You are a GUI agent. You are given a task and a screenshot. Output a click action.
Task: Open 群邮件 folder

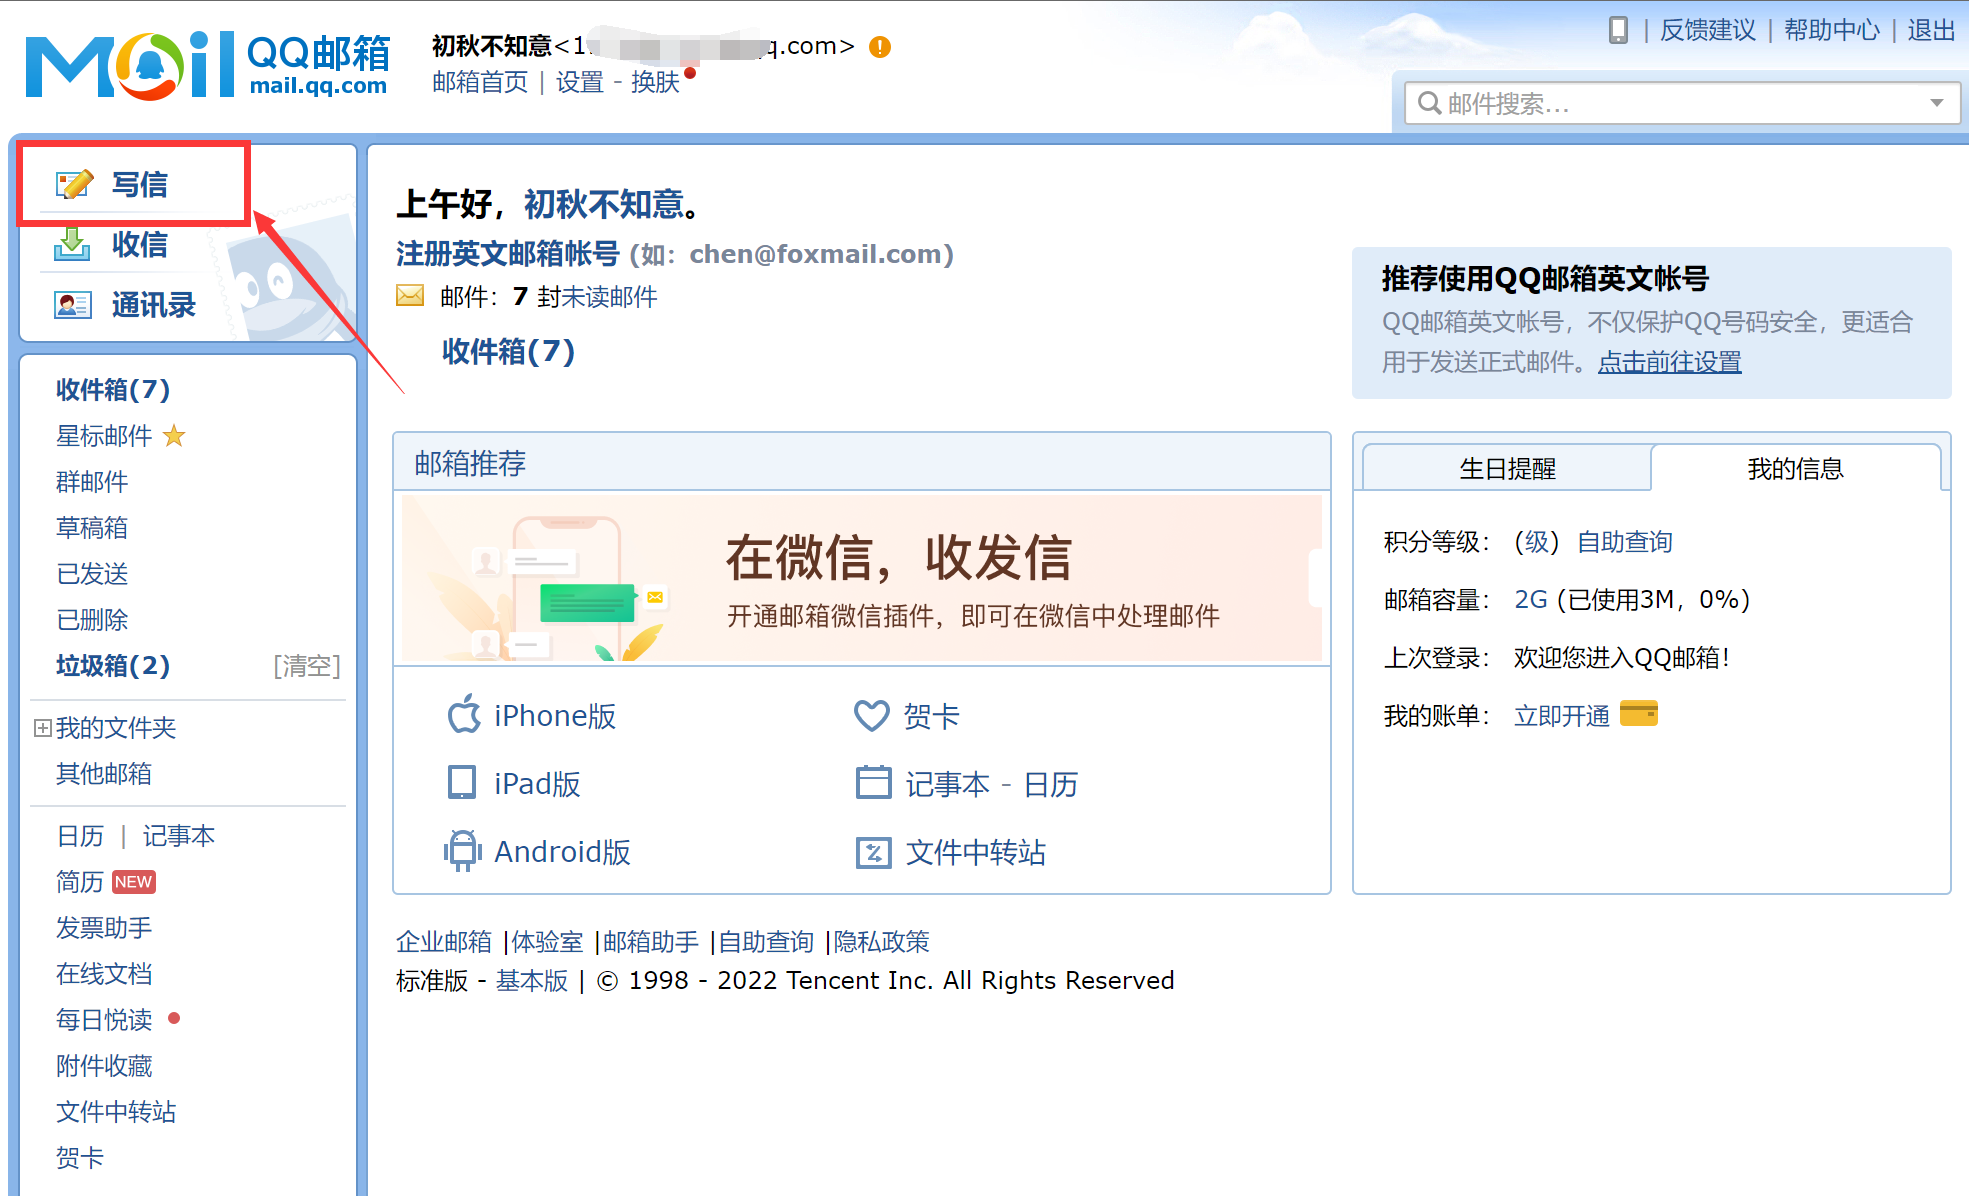click(92, 482)
